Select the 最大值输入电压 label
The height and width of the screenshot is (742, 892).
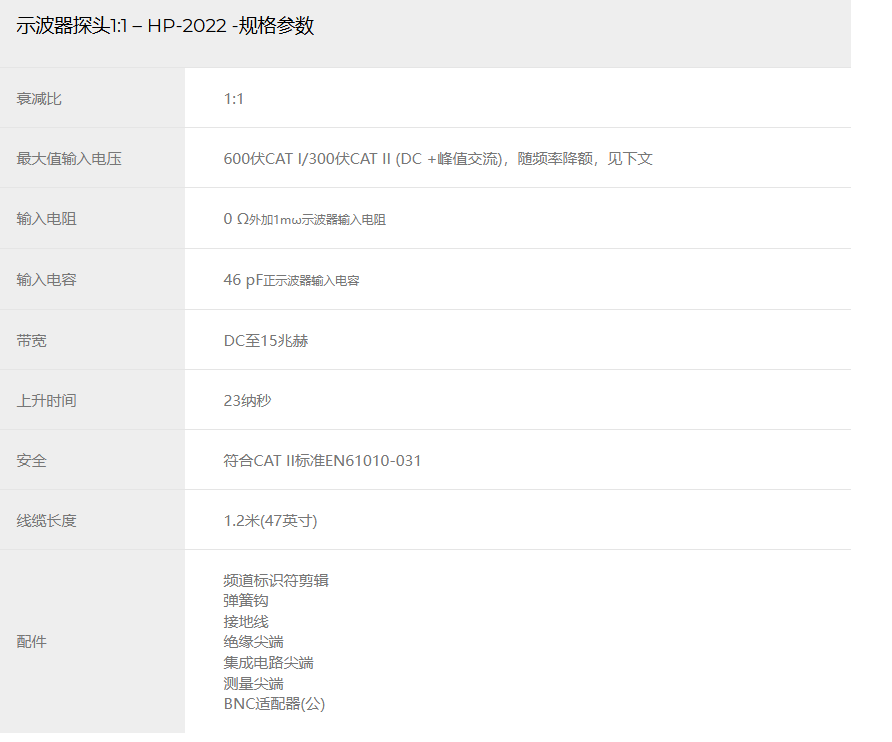tap(69, 159)
